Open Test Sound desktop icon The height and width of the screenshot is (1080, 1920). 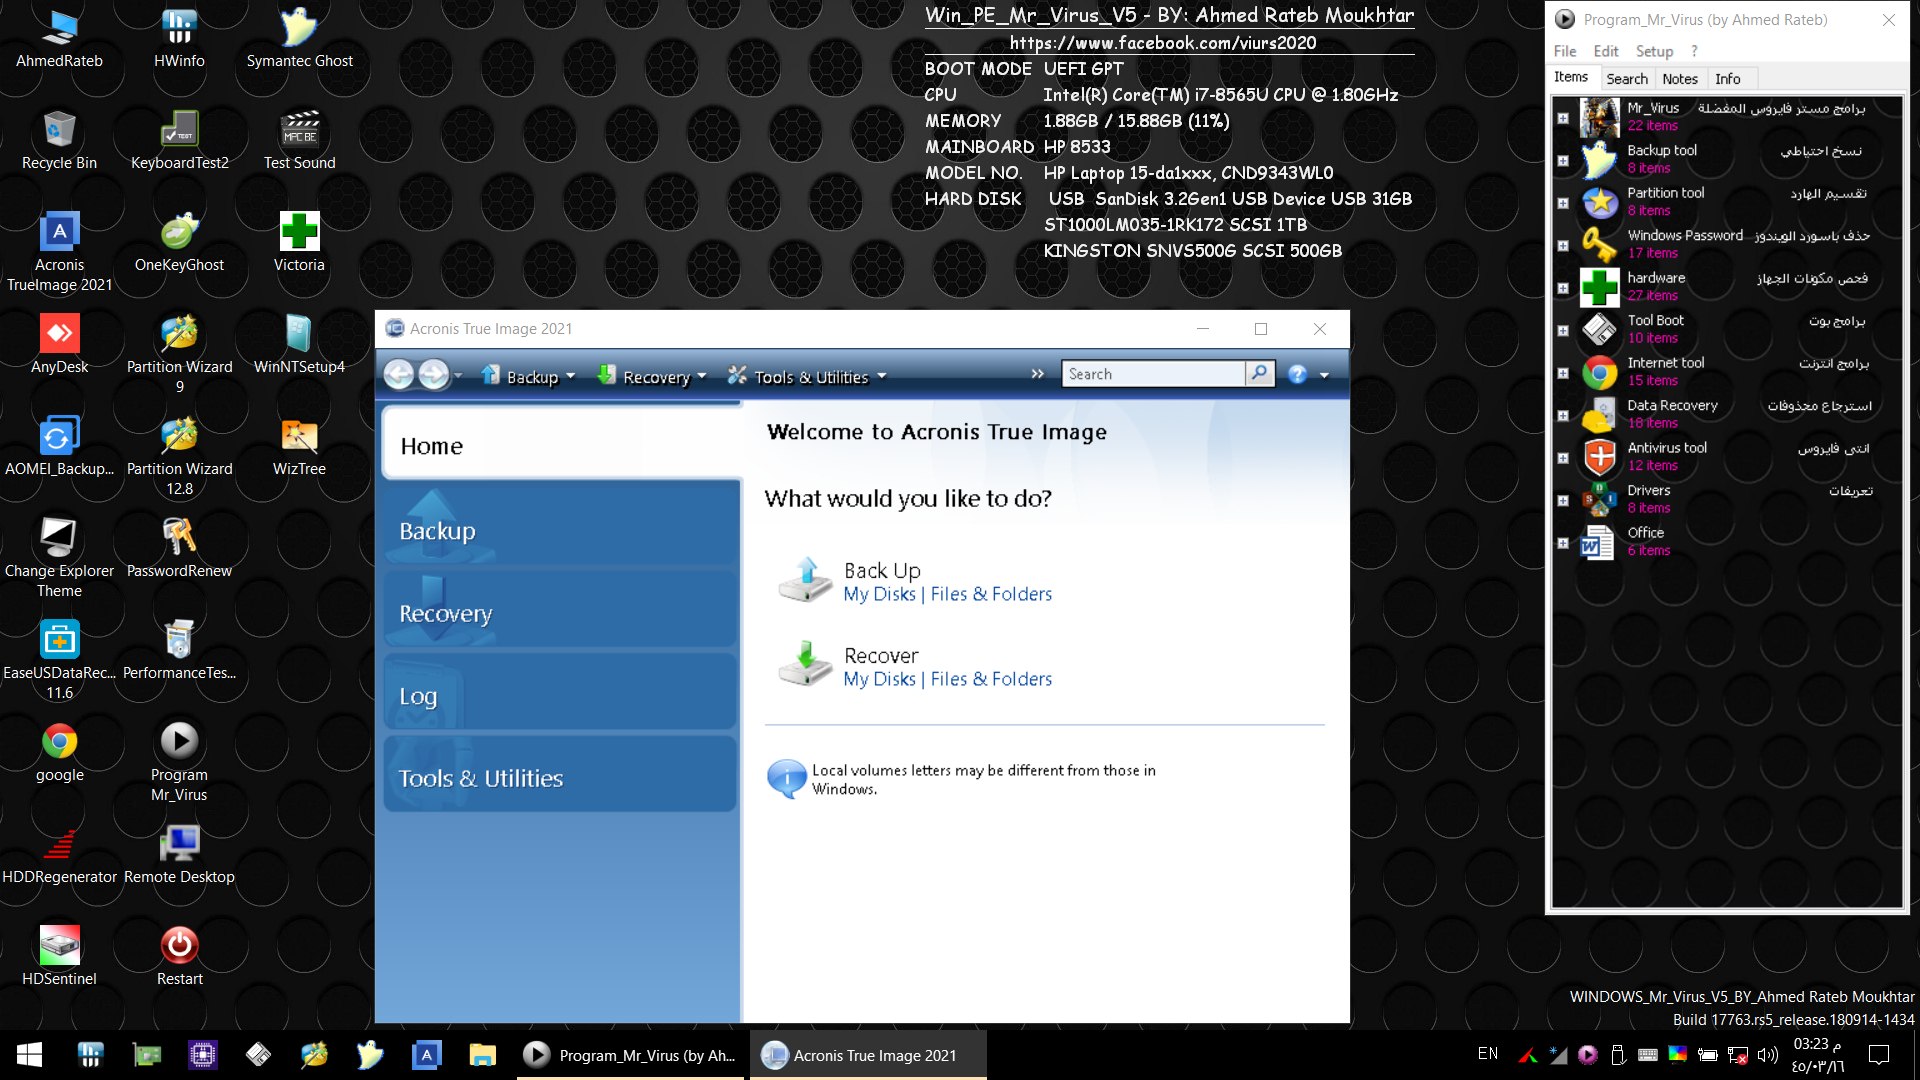tap(299, 141)
